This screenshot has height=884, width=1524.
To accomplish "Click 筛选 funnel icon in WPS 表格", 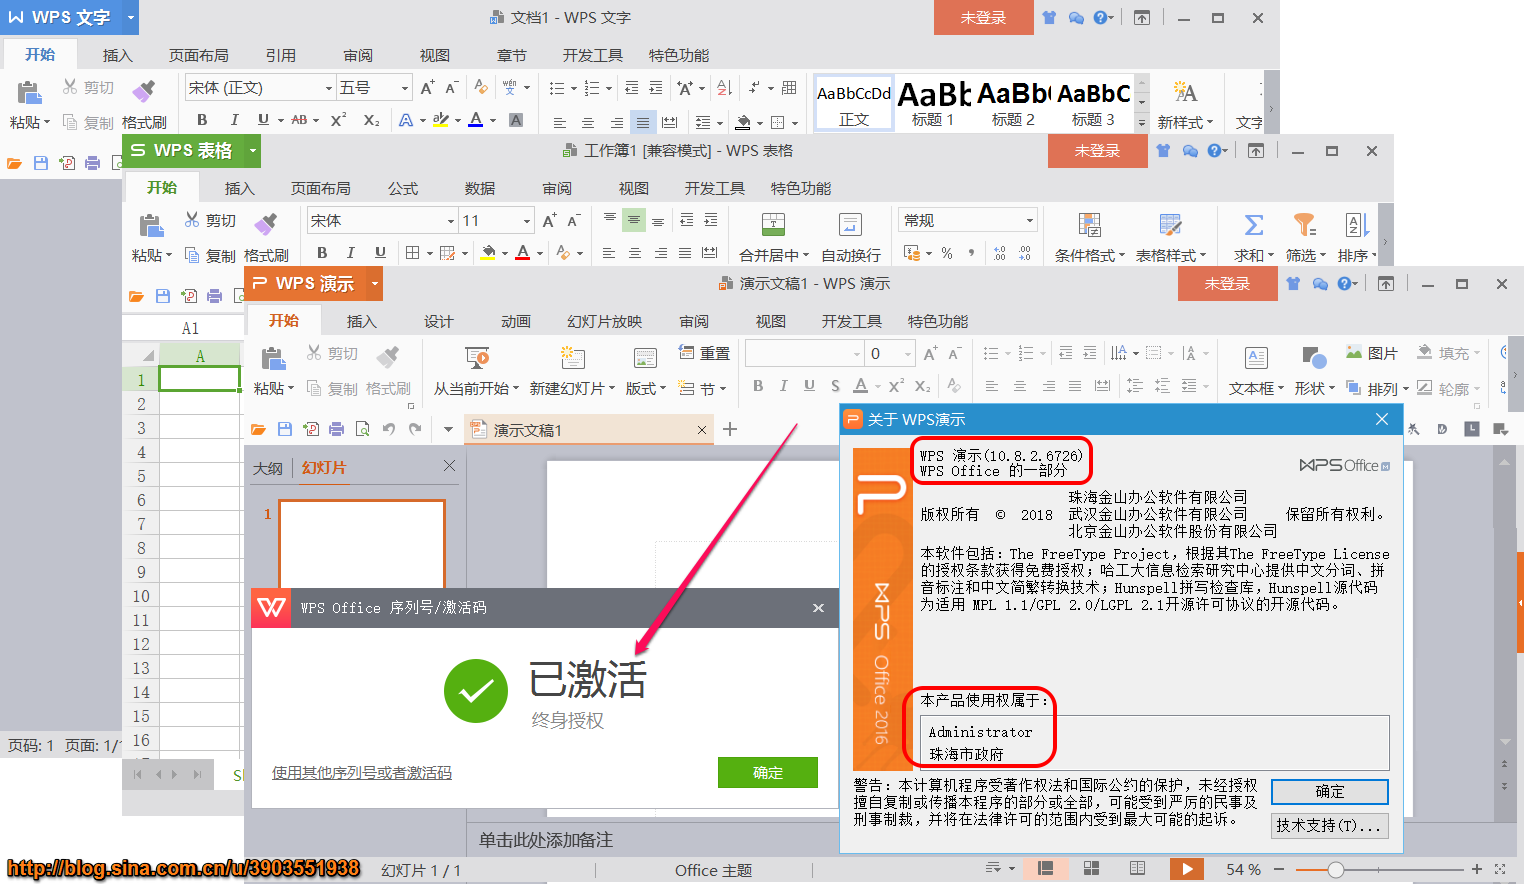I will pyautogui.click(x=1304, y=224).
